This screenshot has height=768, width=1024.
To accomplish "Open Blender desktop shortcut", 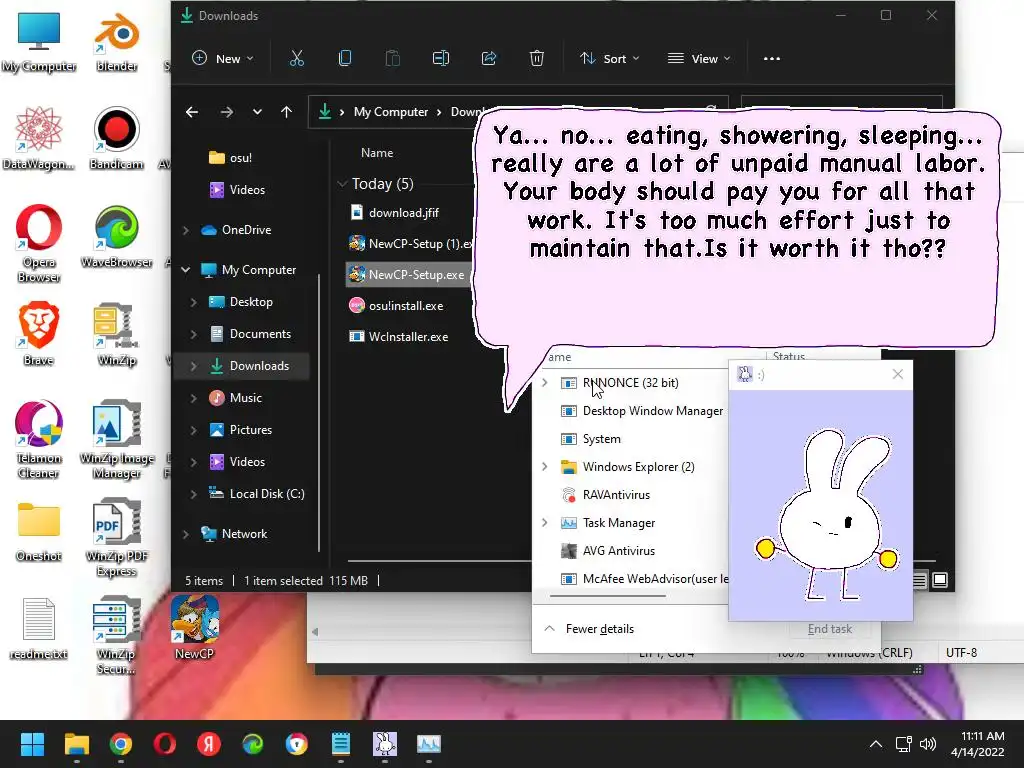I will tap(116, 41).
